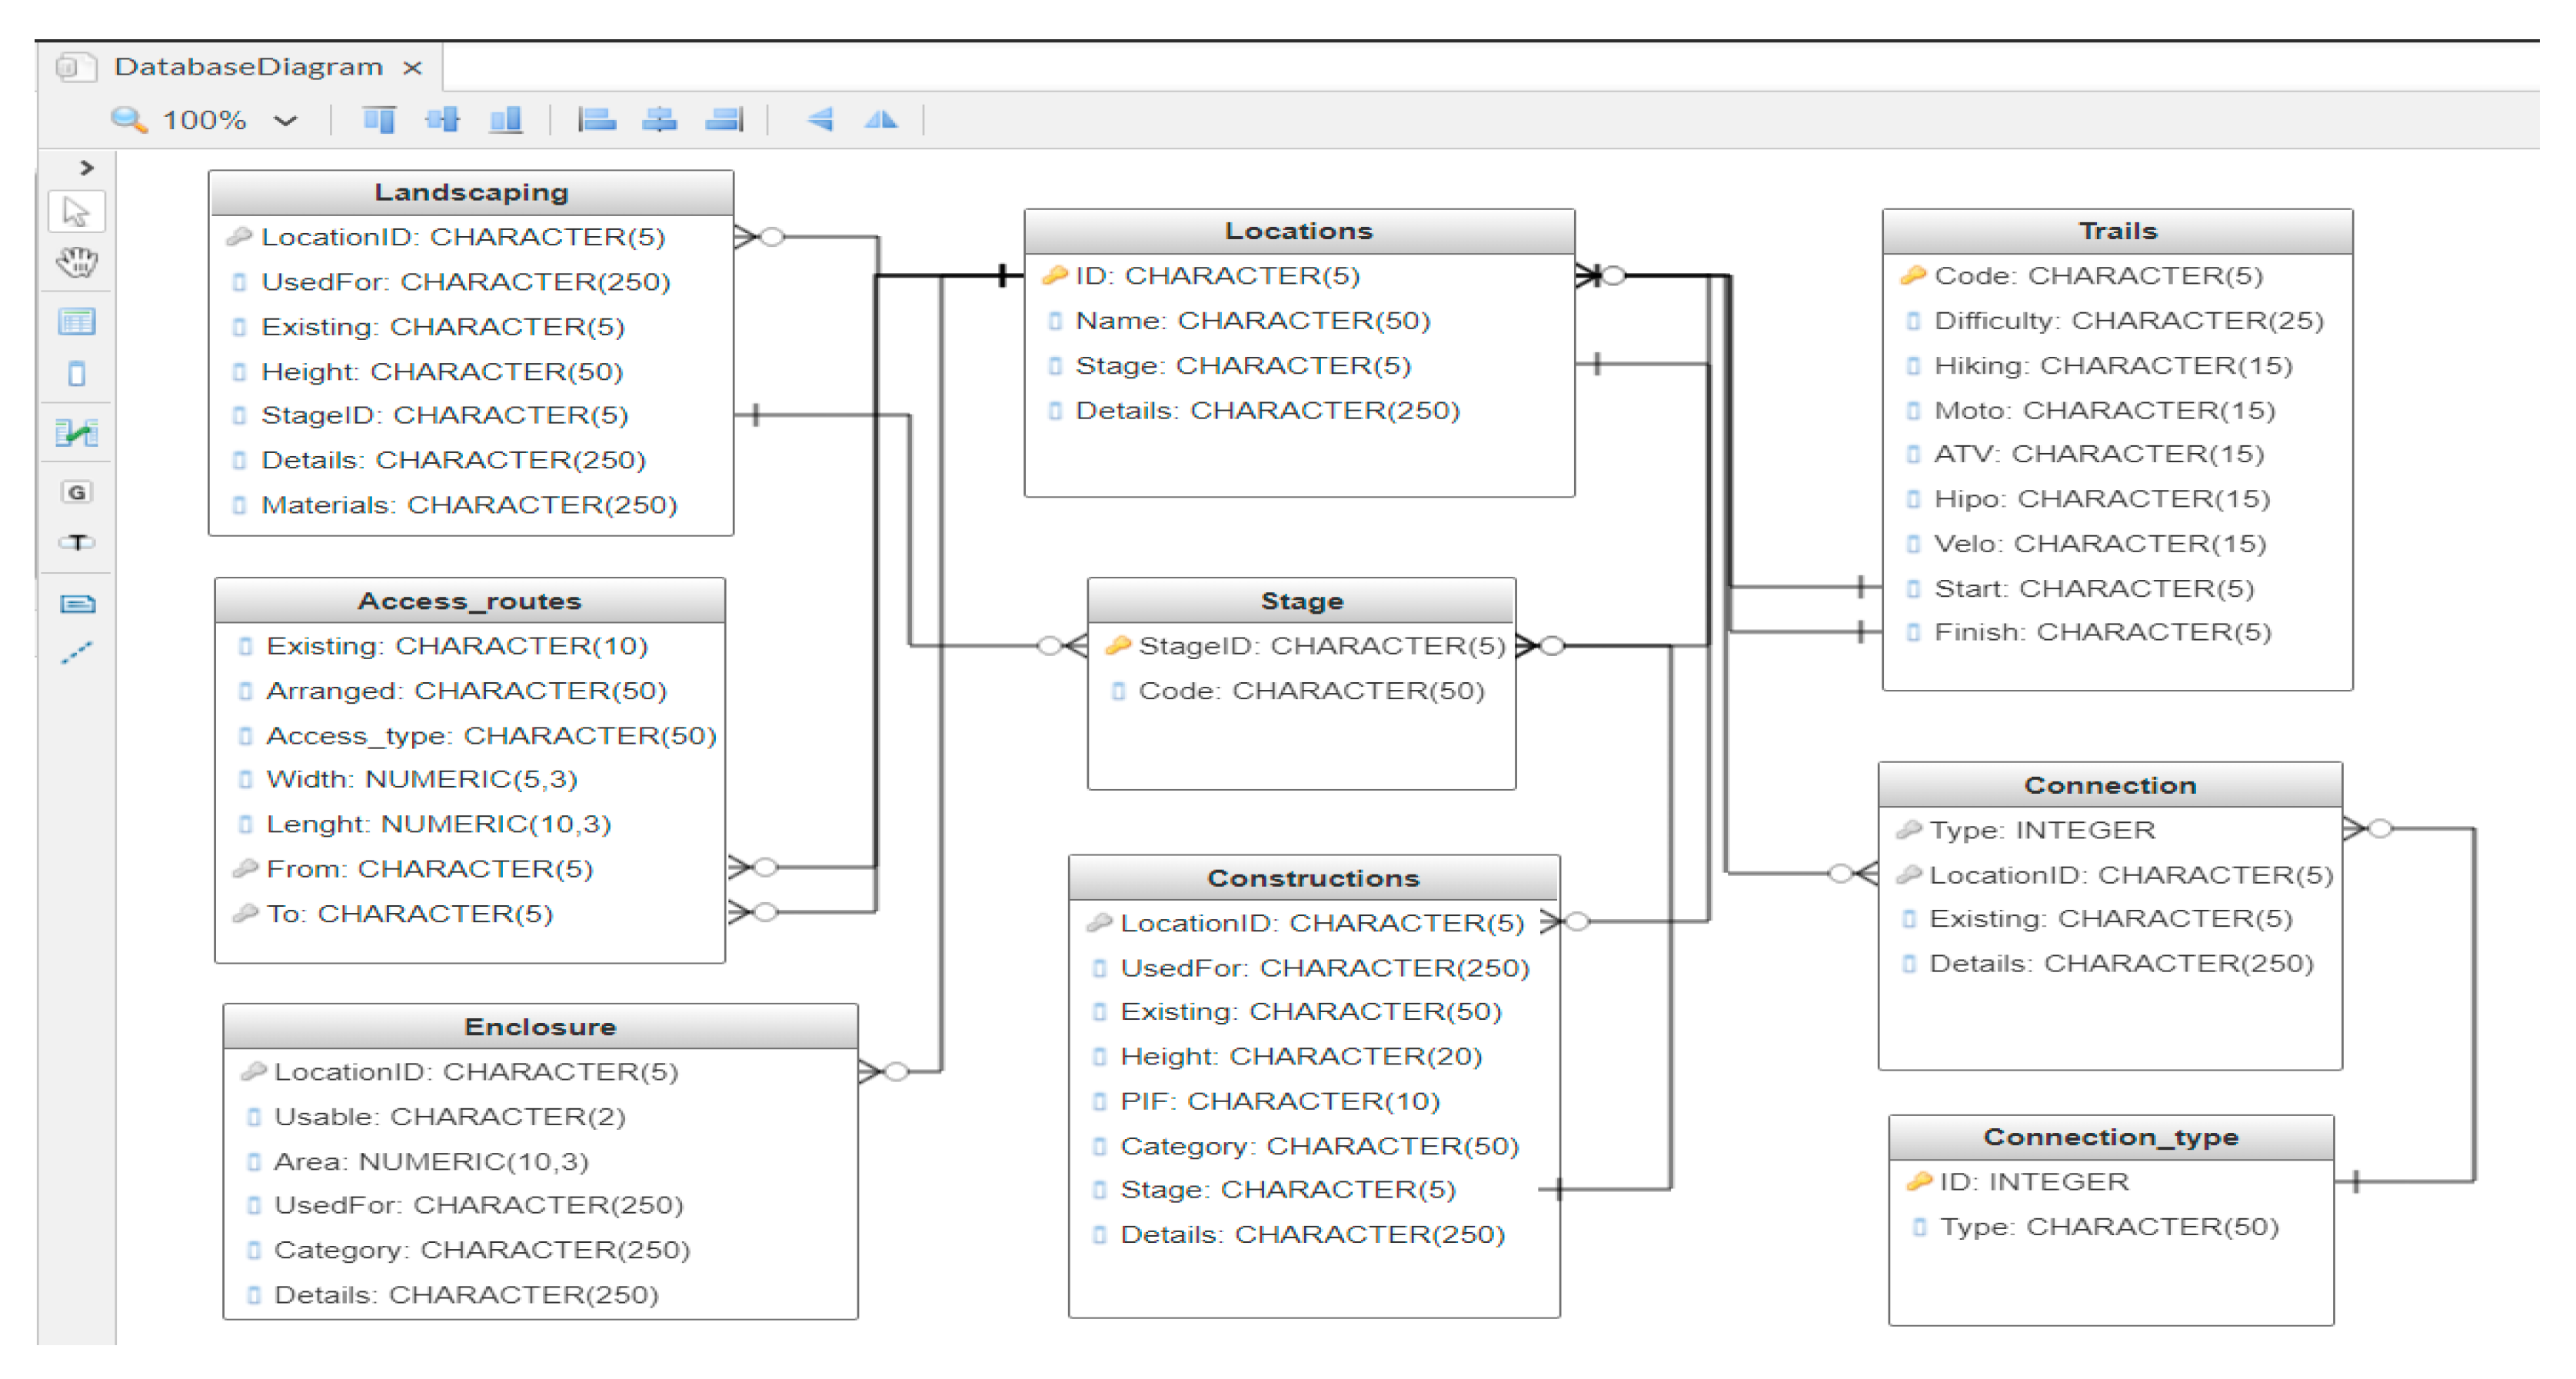This screenshot has width=2576, height=1379.
Task: Expand the tool palette chevron
Action: pyautogui.click(x=87, y=168)
